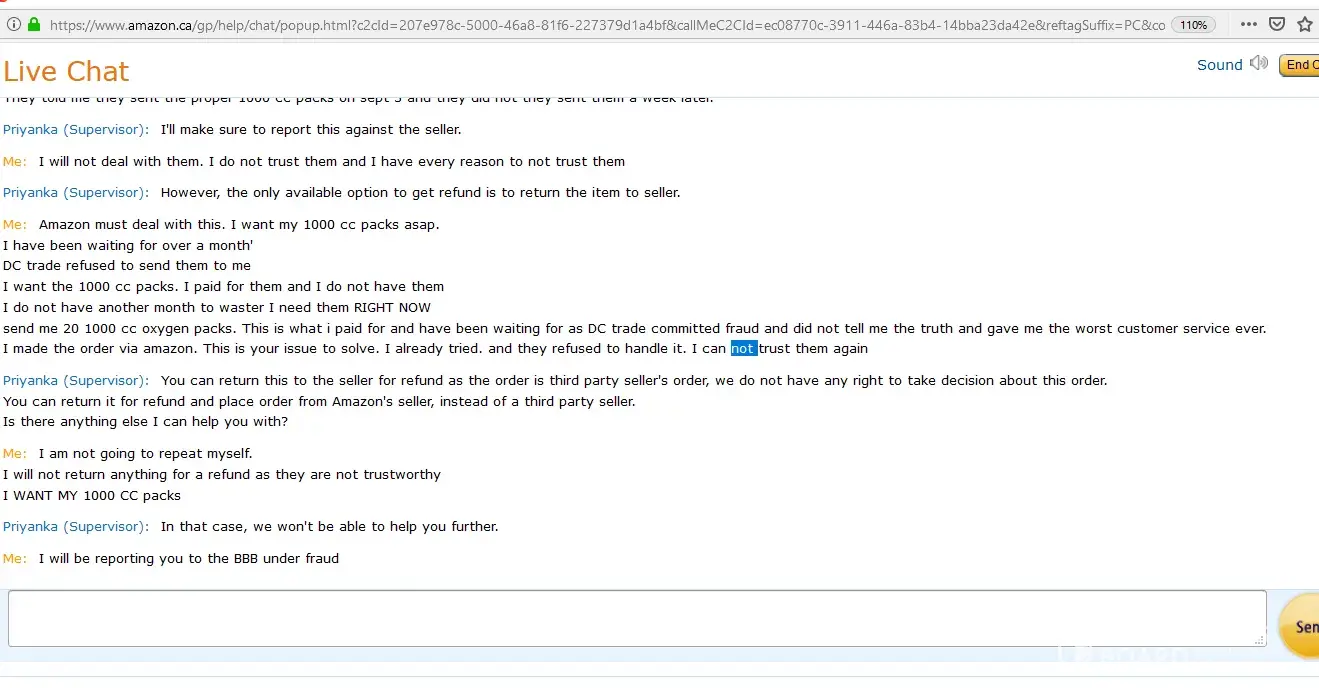The height and width of the screenshot is (688, 1319).
Task: Bookmark this page with the star icon
Action: pos(1305,24)
